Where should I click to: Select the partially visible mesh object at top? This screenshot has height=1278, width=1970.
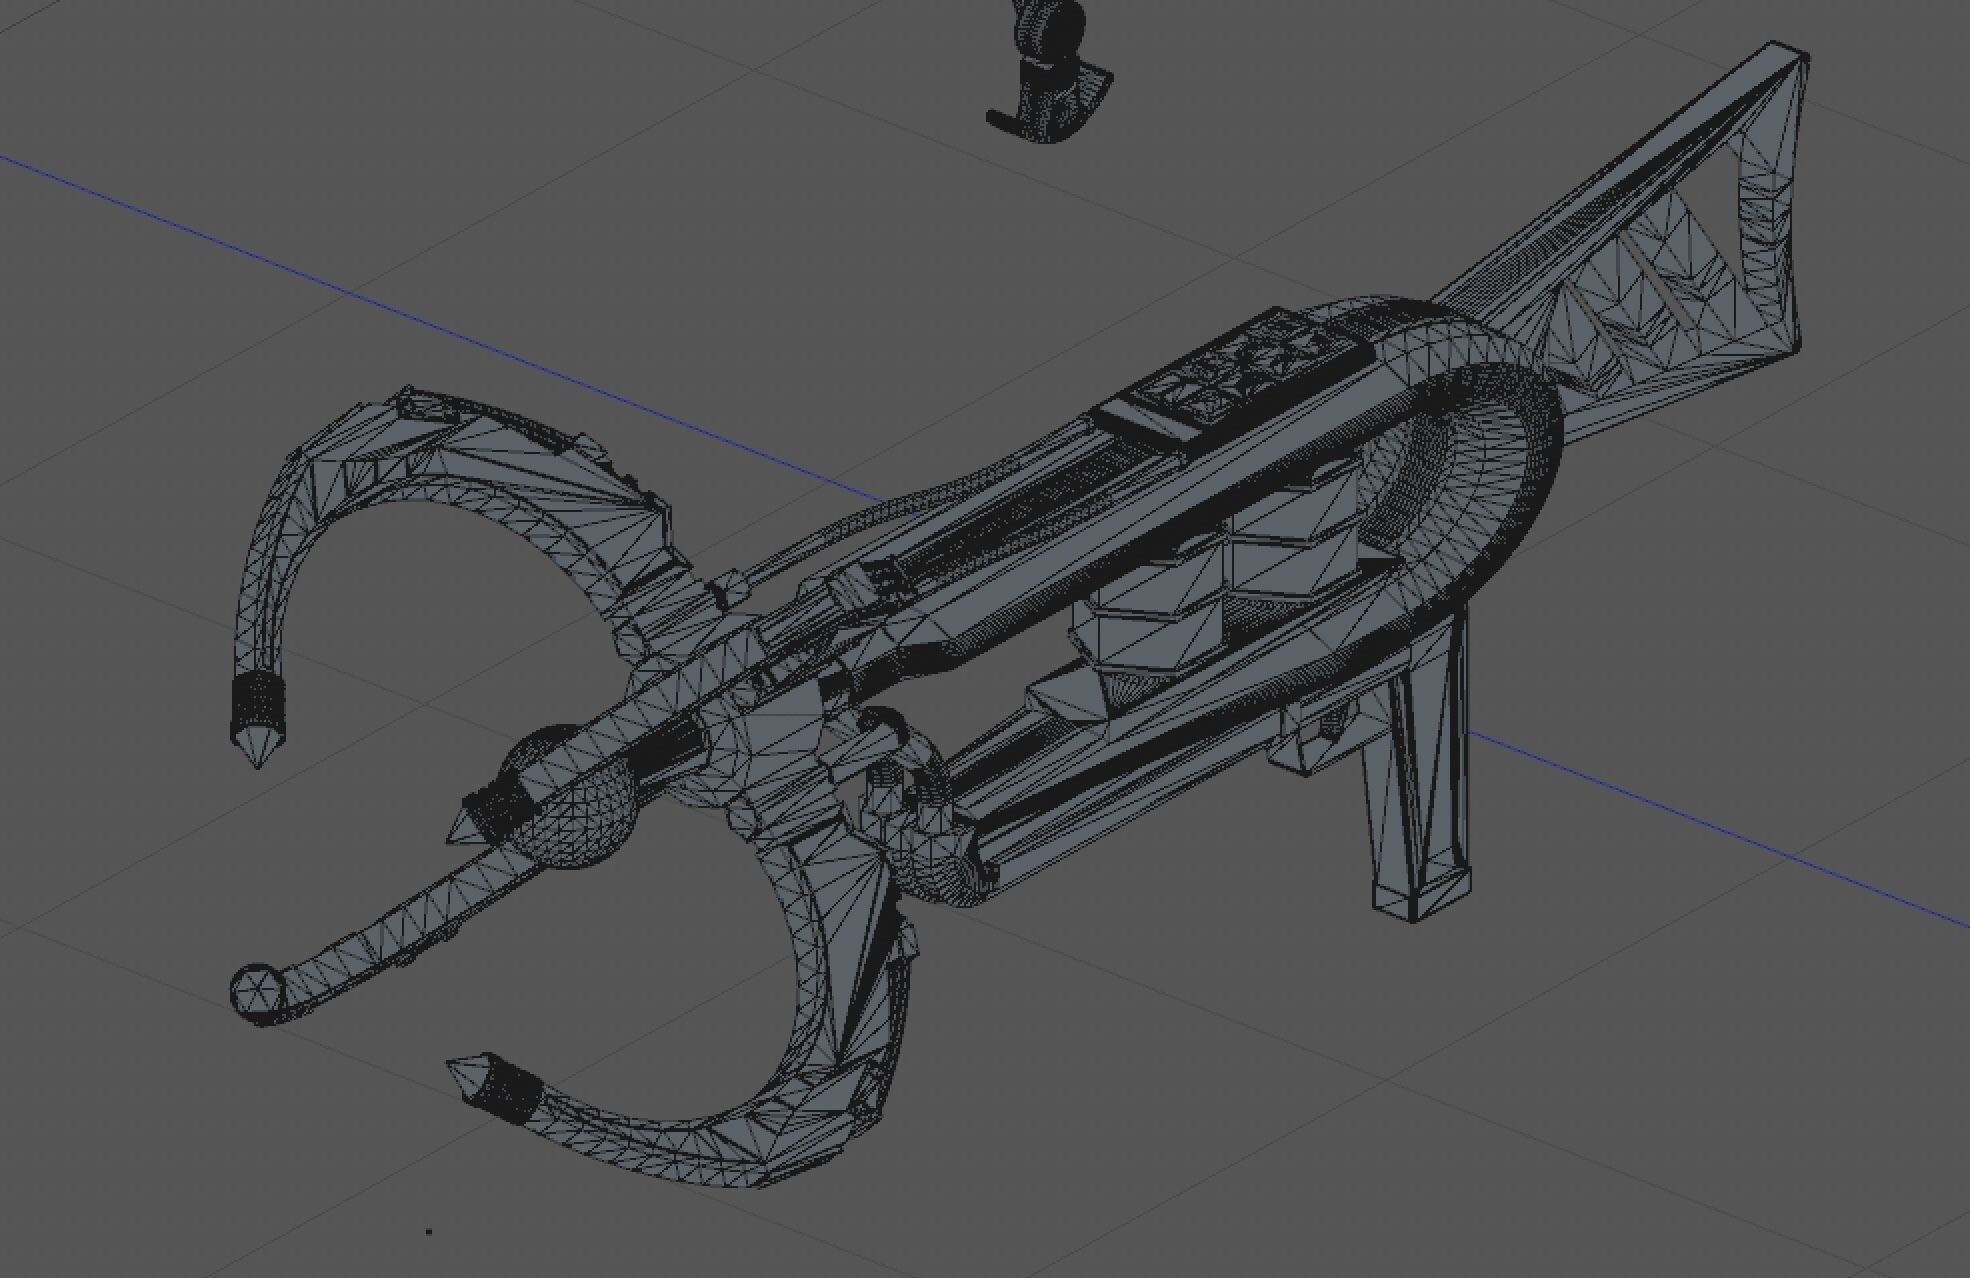pyautogui.click(x=1049, y=72)
